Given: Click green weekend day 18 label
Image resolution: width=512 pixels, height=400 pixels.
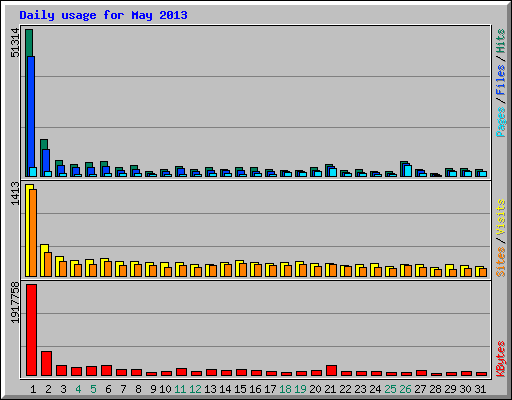Looking at the screenshot, I should [285, 389].
